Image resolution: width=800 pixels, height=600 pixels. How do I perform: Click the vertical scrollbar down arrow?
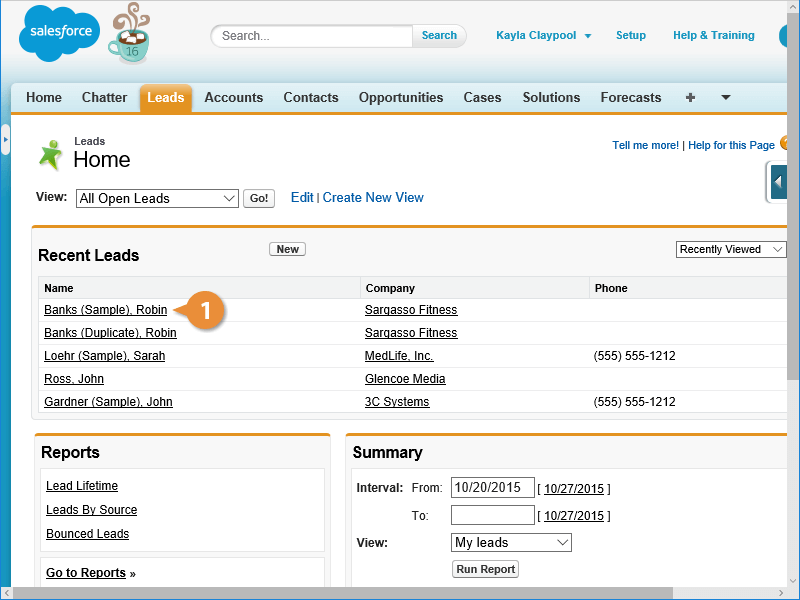pos(793,580)
